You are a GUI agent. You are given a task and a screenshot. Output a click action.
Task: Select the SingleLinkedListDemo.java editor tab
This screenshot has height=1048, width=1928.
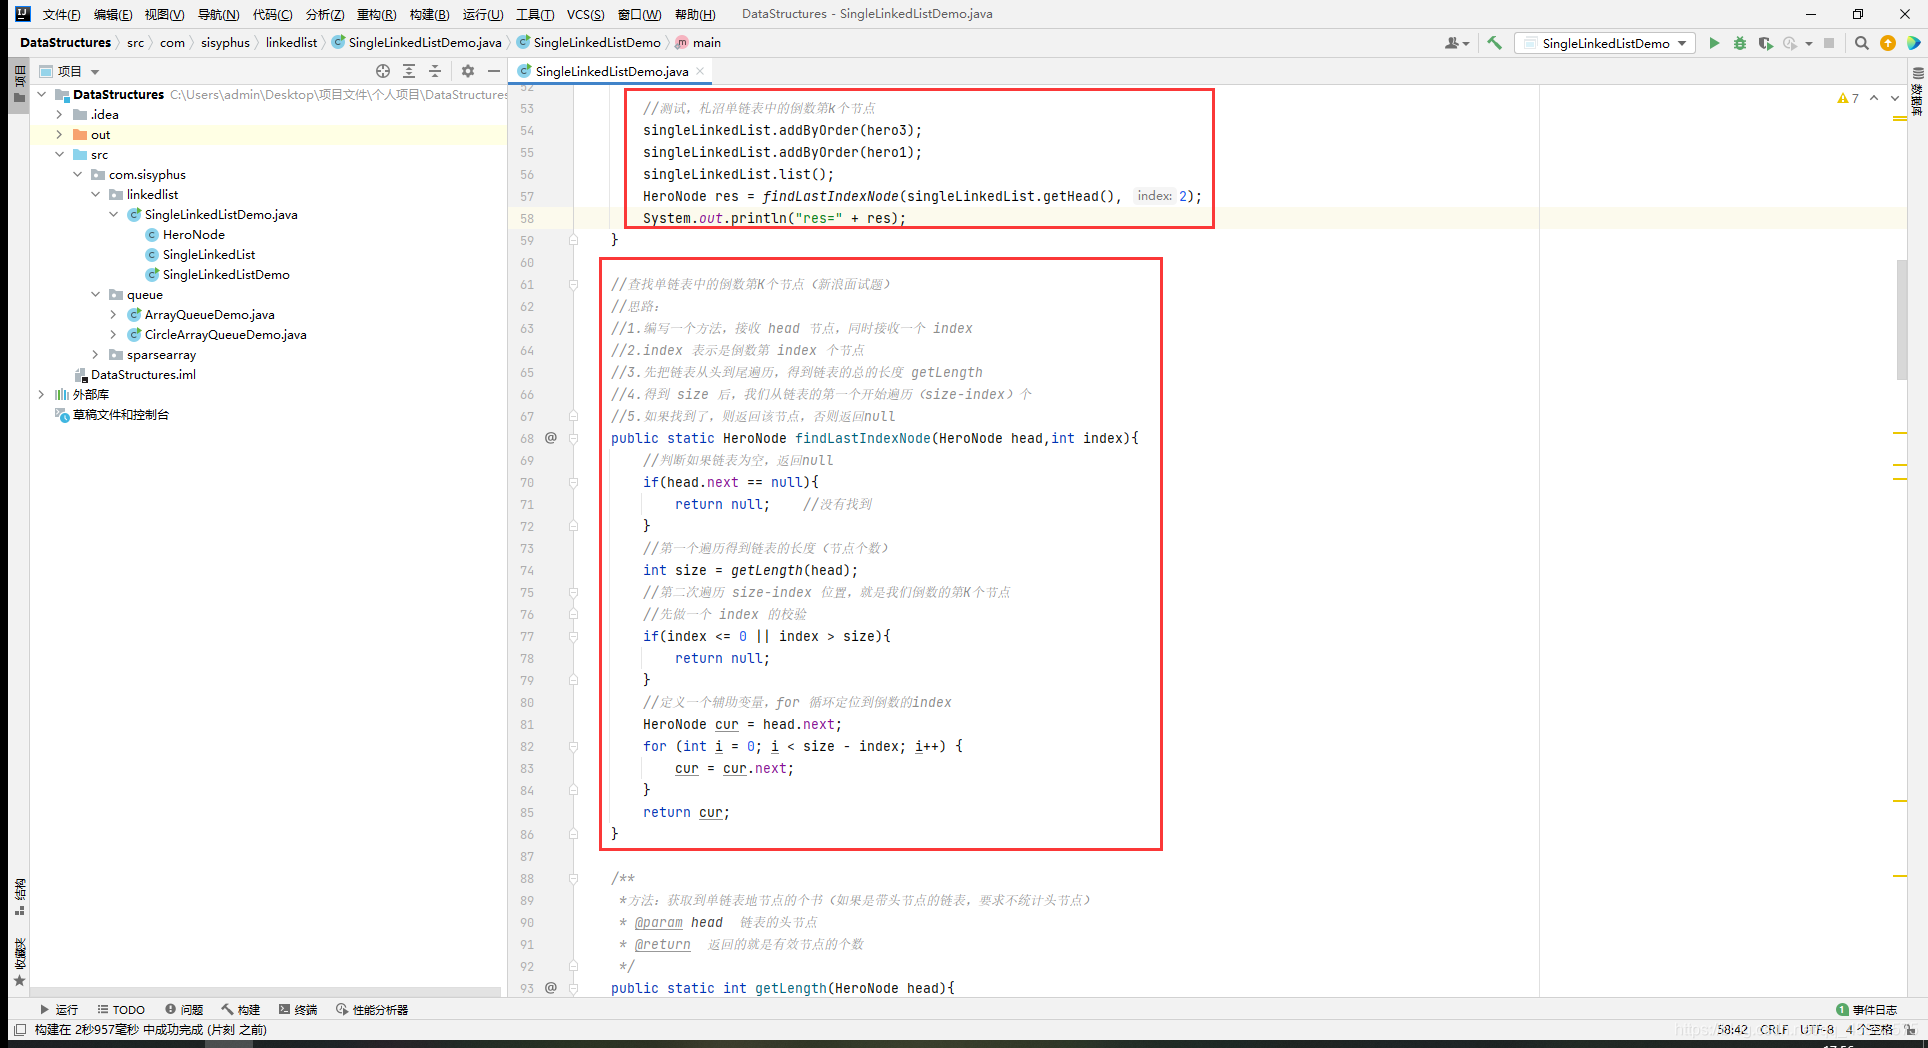[x=611, y=71]
